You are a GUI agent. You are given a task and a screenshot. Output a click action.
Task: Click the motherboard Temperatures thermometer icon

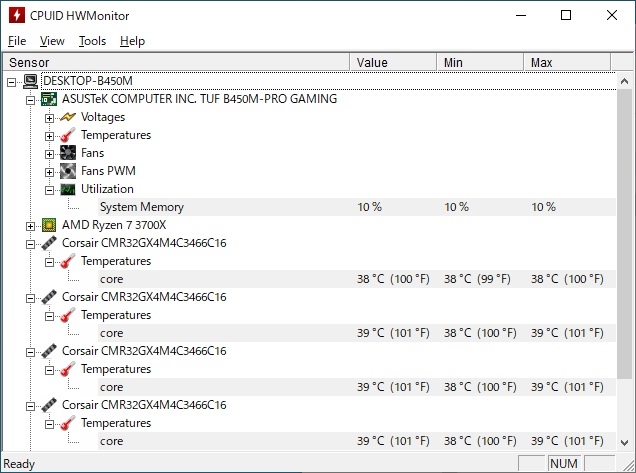coord(68,135)
